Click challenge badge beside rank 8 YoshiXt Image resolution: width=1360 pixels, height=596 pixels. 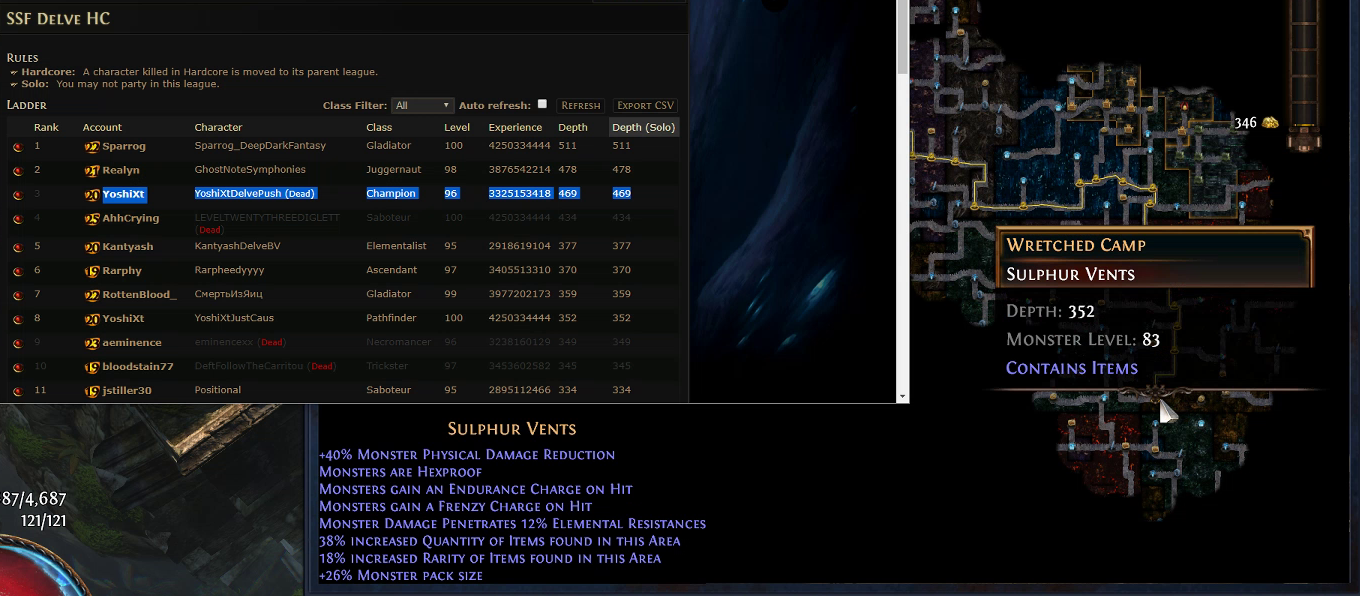click(92, 318)
